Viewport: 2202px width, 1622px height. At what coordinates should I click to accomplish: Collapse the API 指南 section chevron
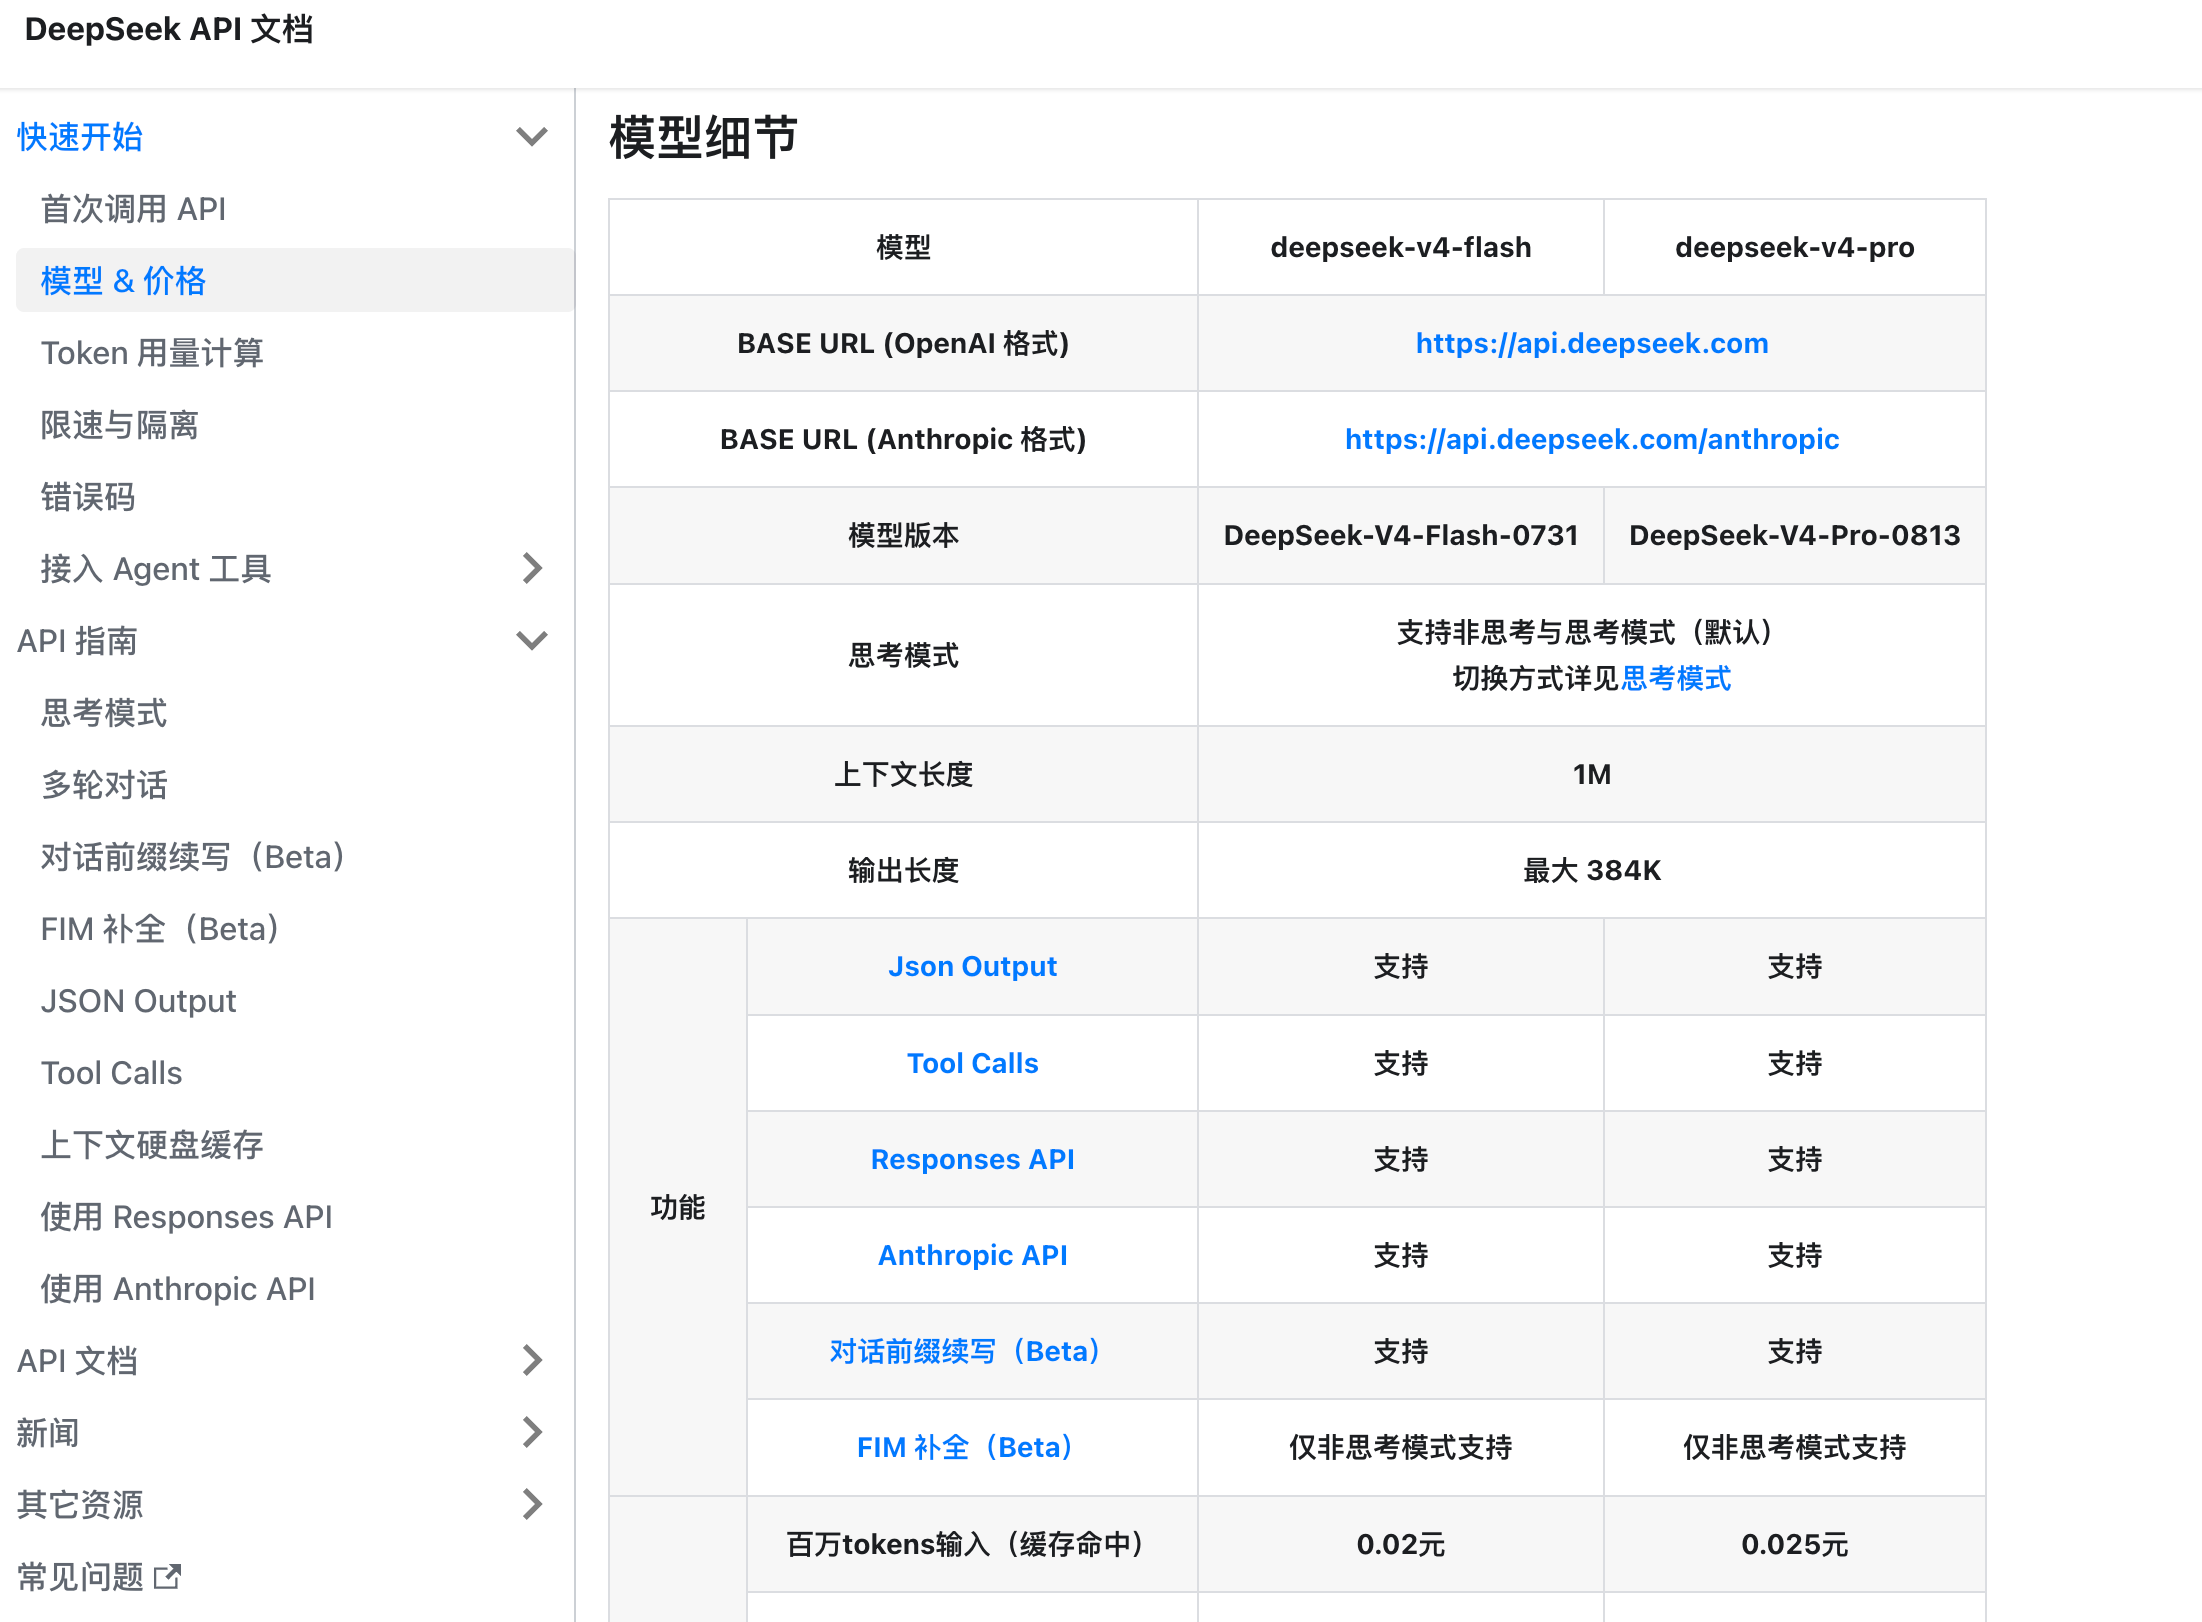coord(532,640)
